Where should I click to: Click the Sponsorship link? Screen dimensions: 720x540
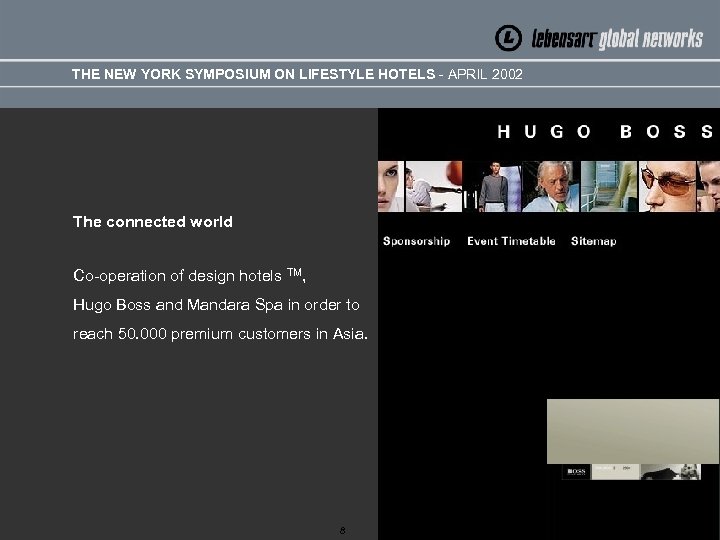[x=416, y=242]
